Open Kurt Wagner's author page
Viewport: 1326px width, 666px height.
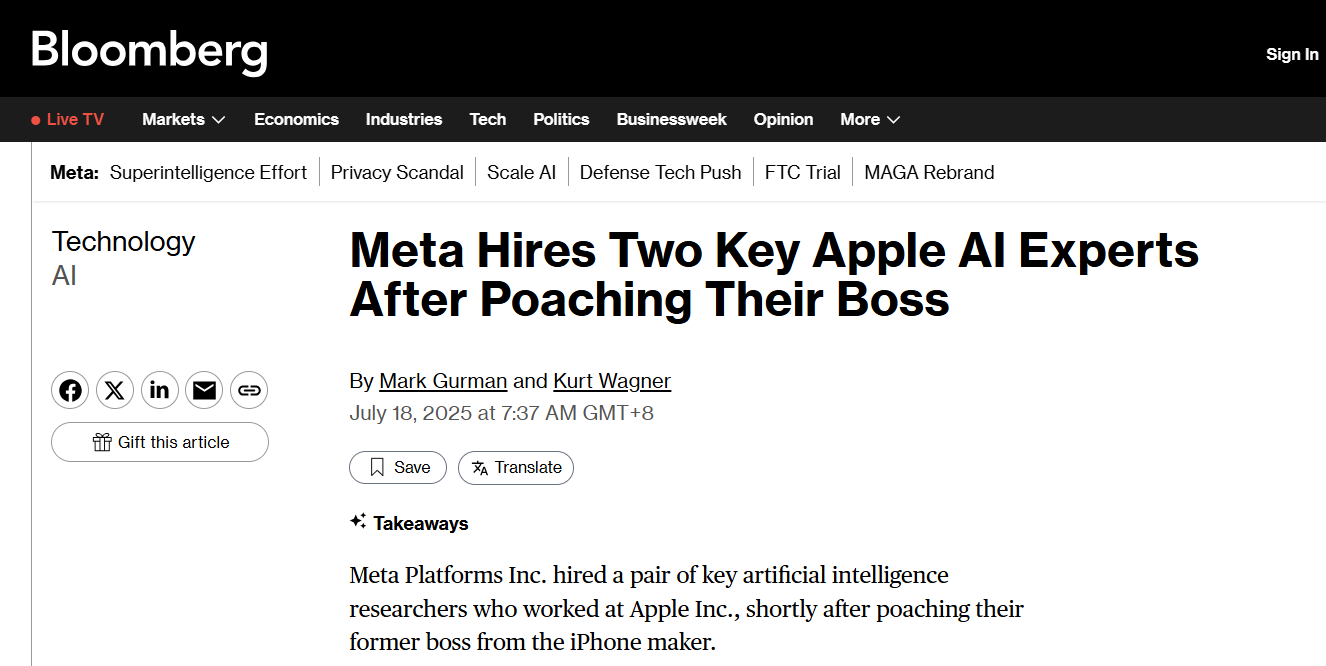point(612,381)
